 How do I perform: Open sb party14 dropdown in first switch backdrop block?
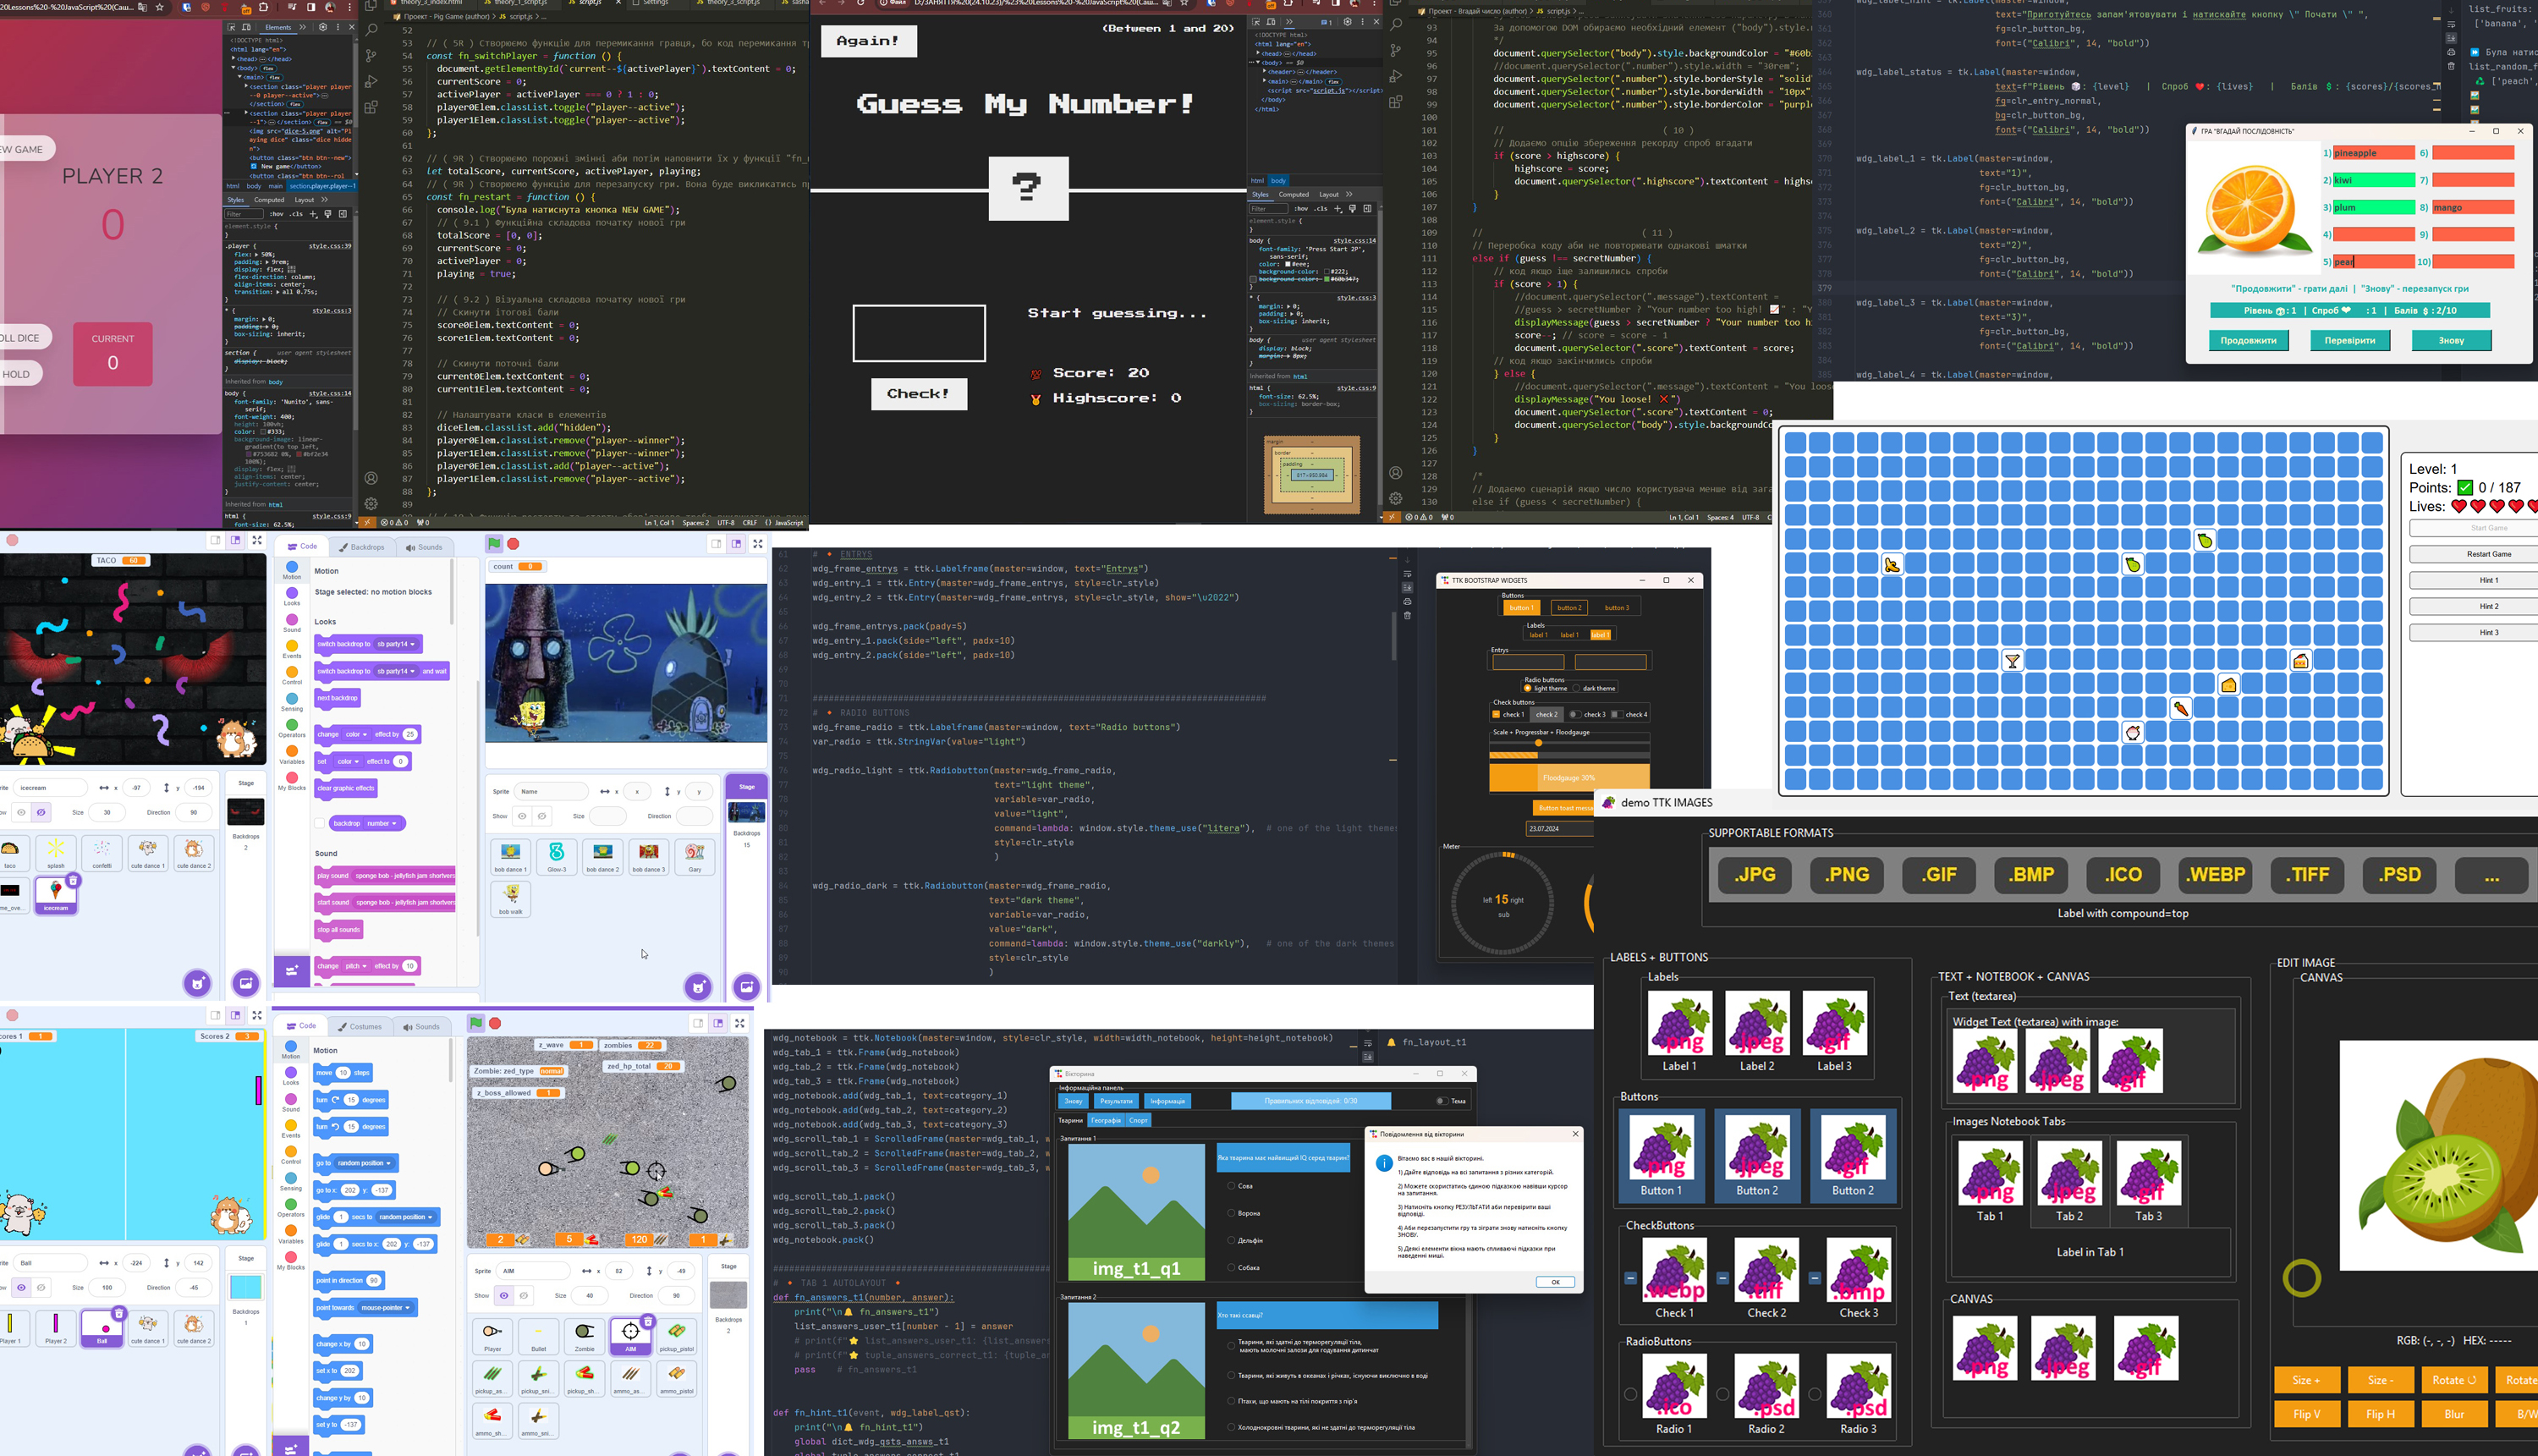(395, 644)
